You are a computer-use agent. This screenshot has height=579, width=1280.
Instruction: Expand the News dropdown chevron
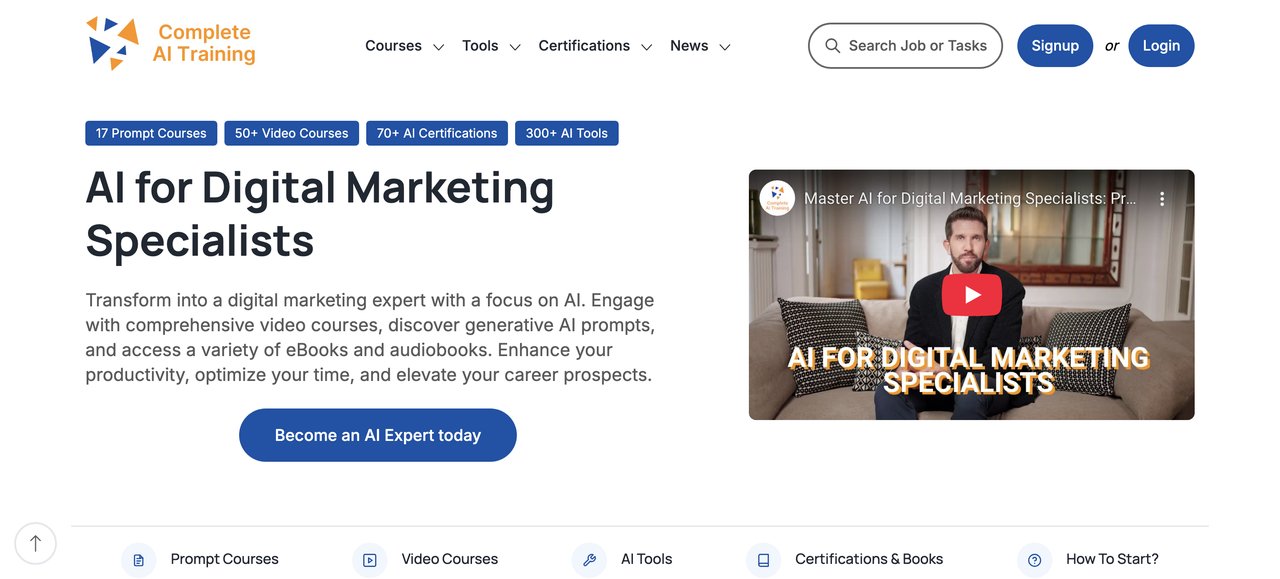pyautogui.click(x=725, y=47)
